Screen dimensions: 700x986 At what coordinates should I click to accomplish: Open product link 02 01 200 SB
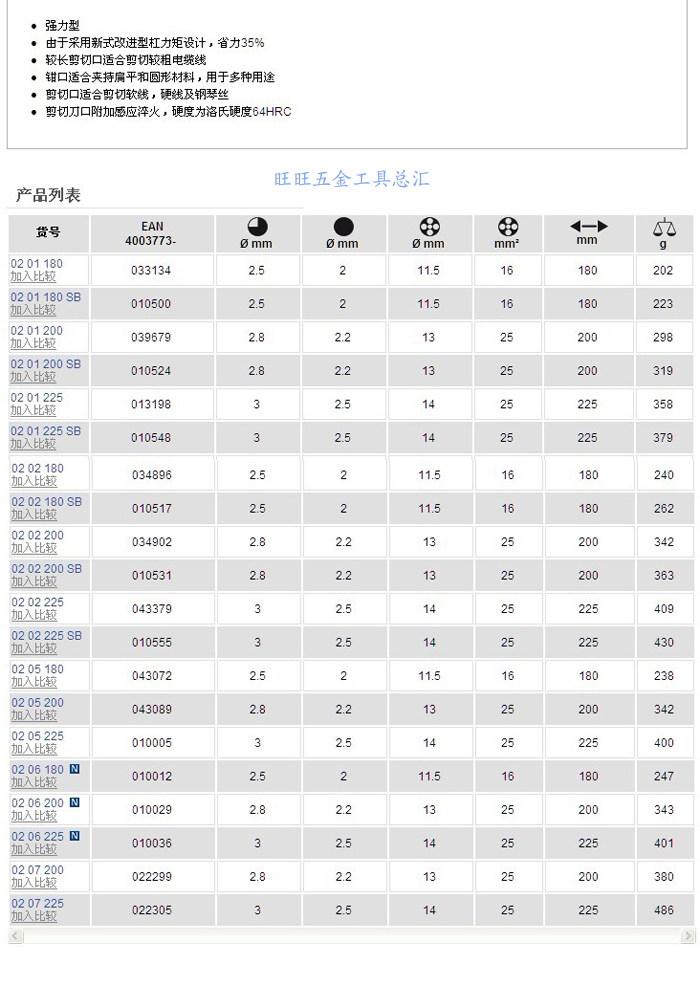45,363
